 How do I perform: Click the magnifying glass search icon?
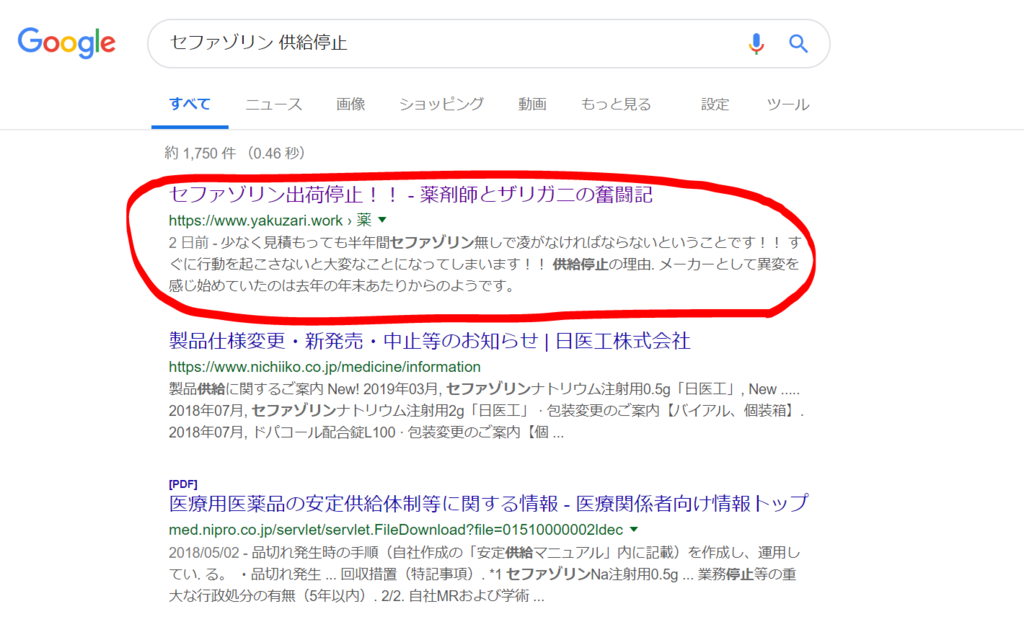(x=798, y=44)
